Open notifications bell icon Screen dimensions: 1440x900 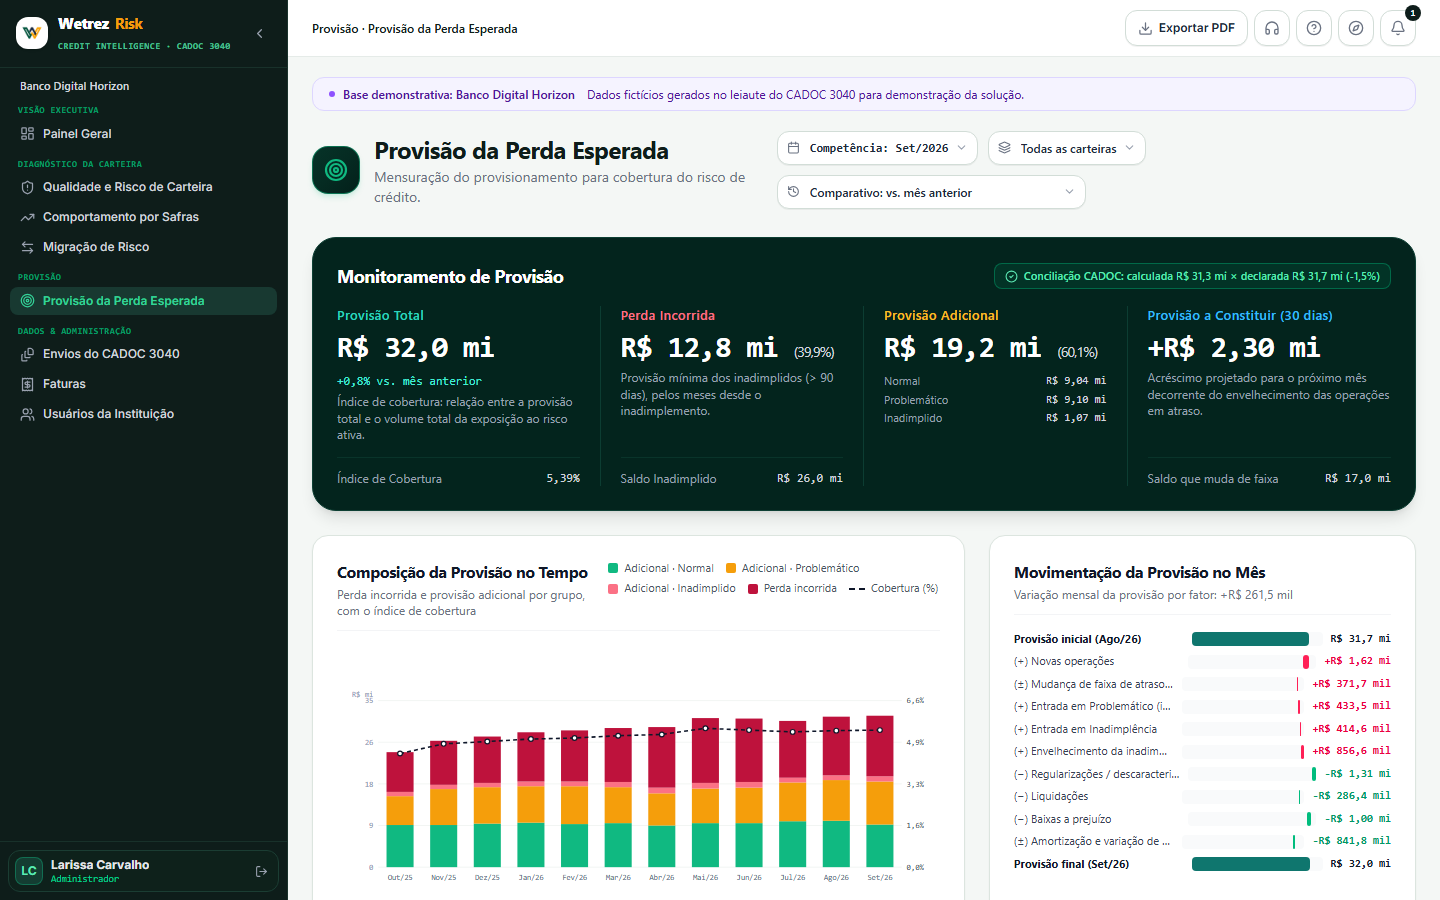1398,28
